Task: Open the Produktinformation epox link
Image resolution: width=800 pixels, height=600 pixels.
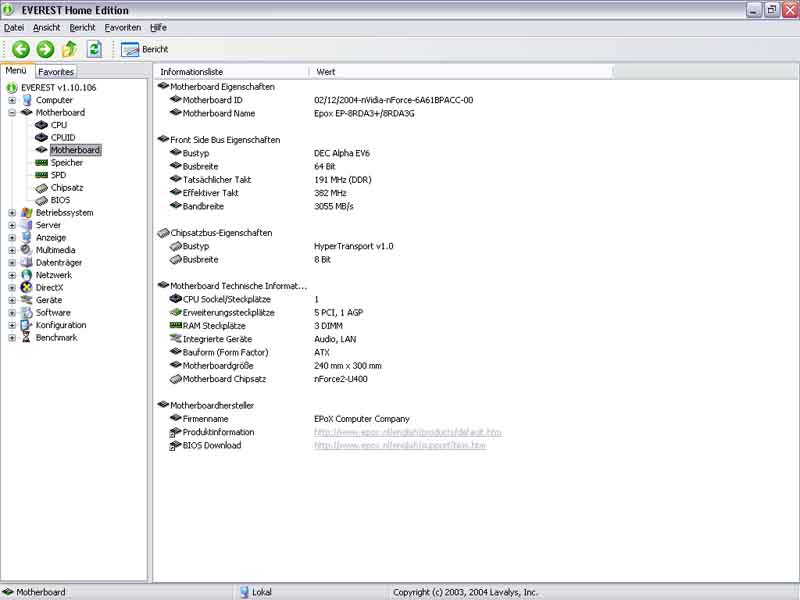Action: [x=407, y=432]
